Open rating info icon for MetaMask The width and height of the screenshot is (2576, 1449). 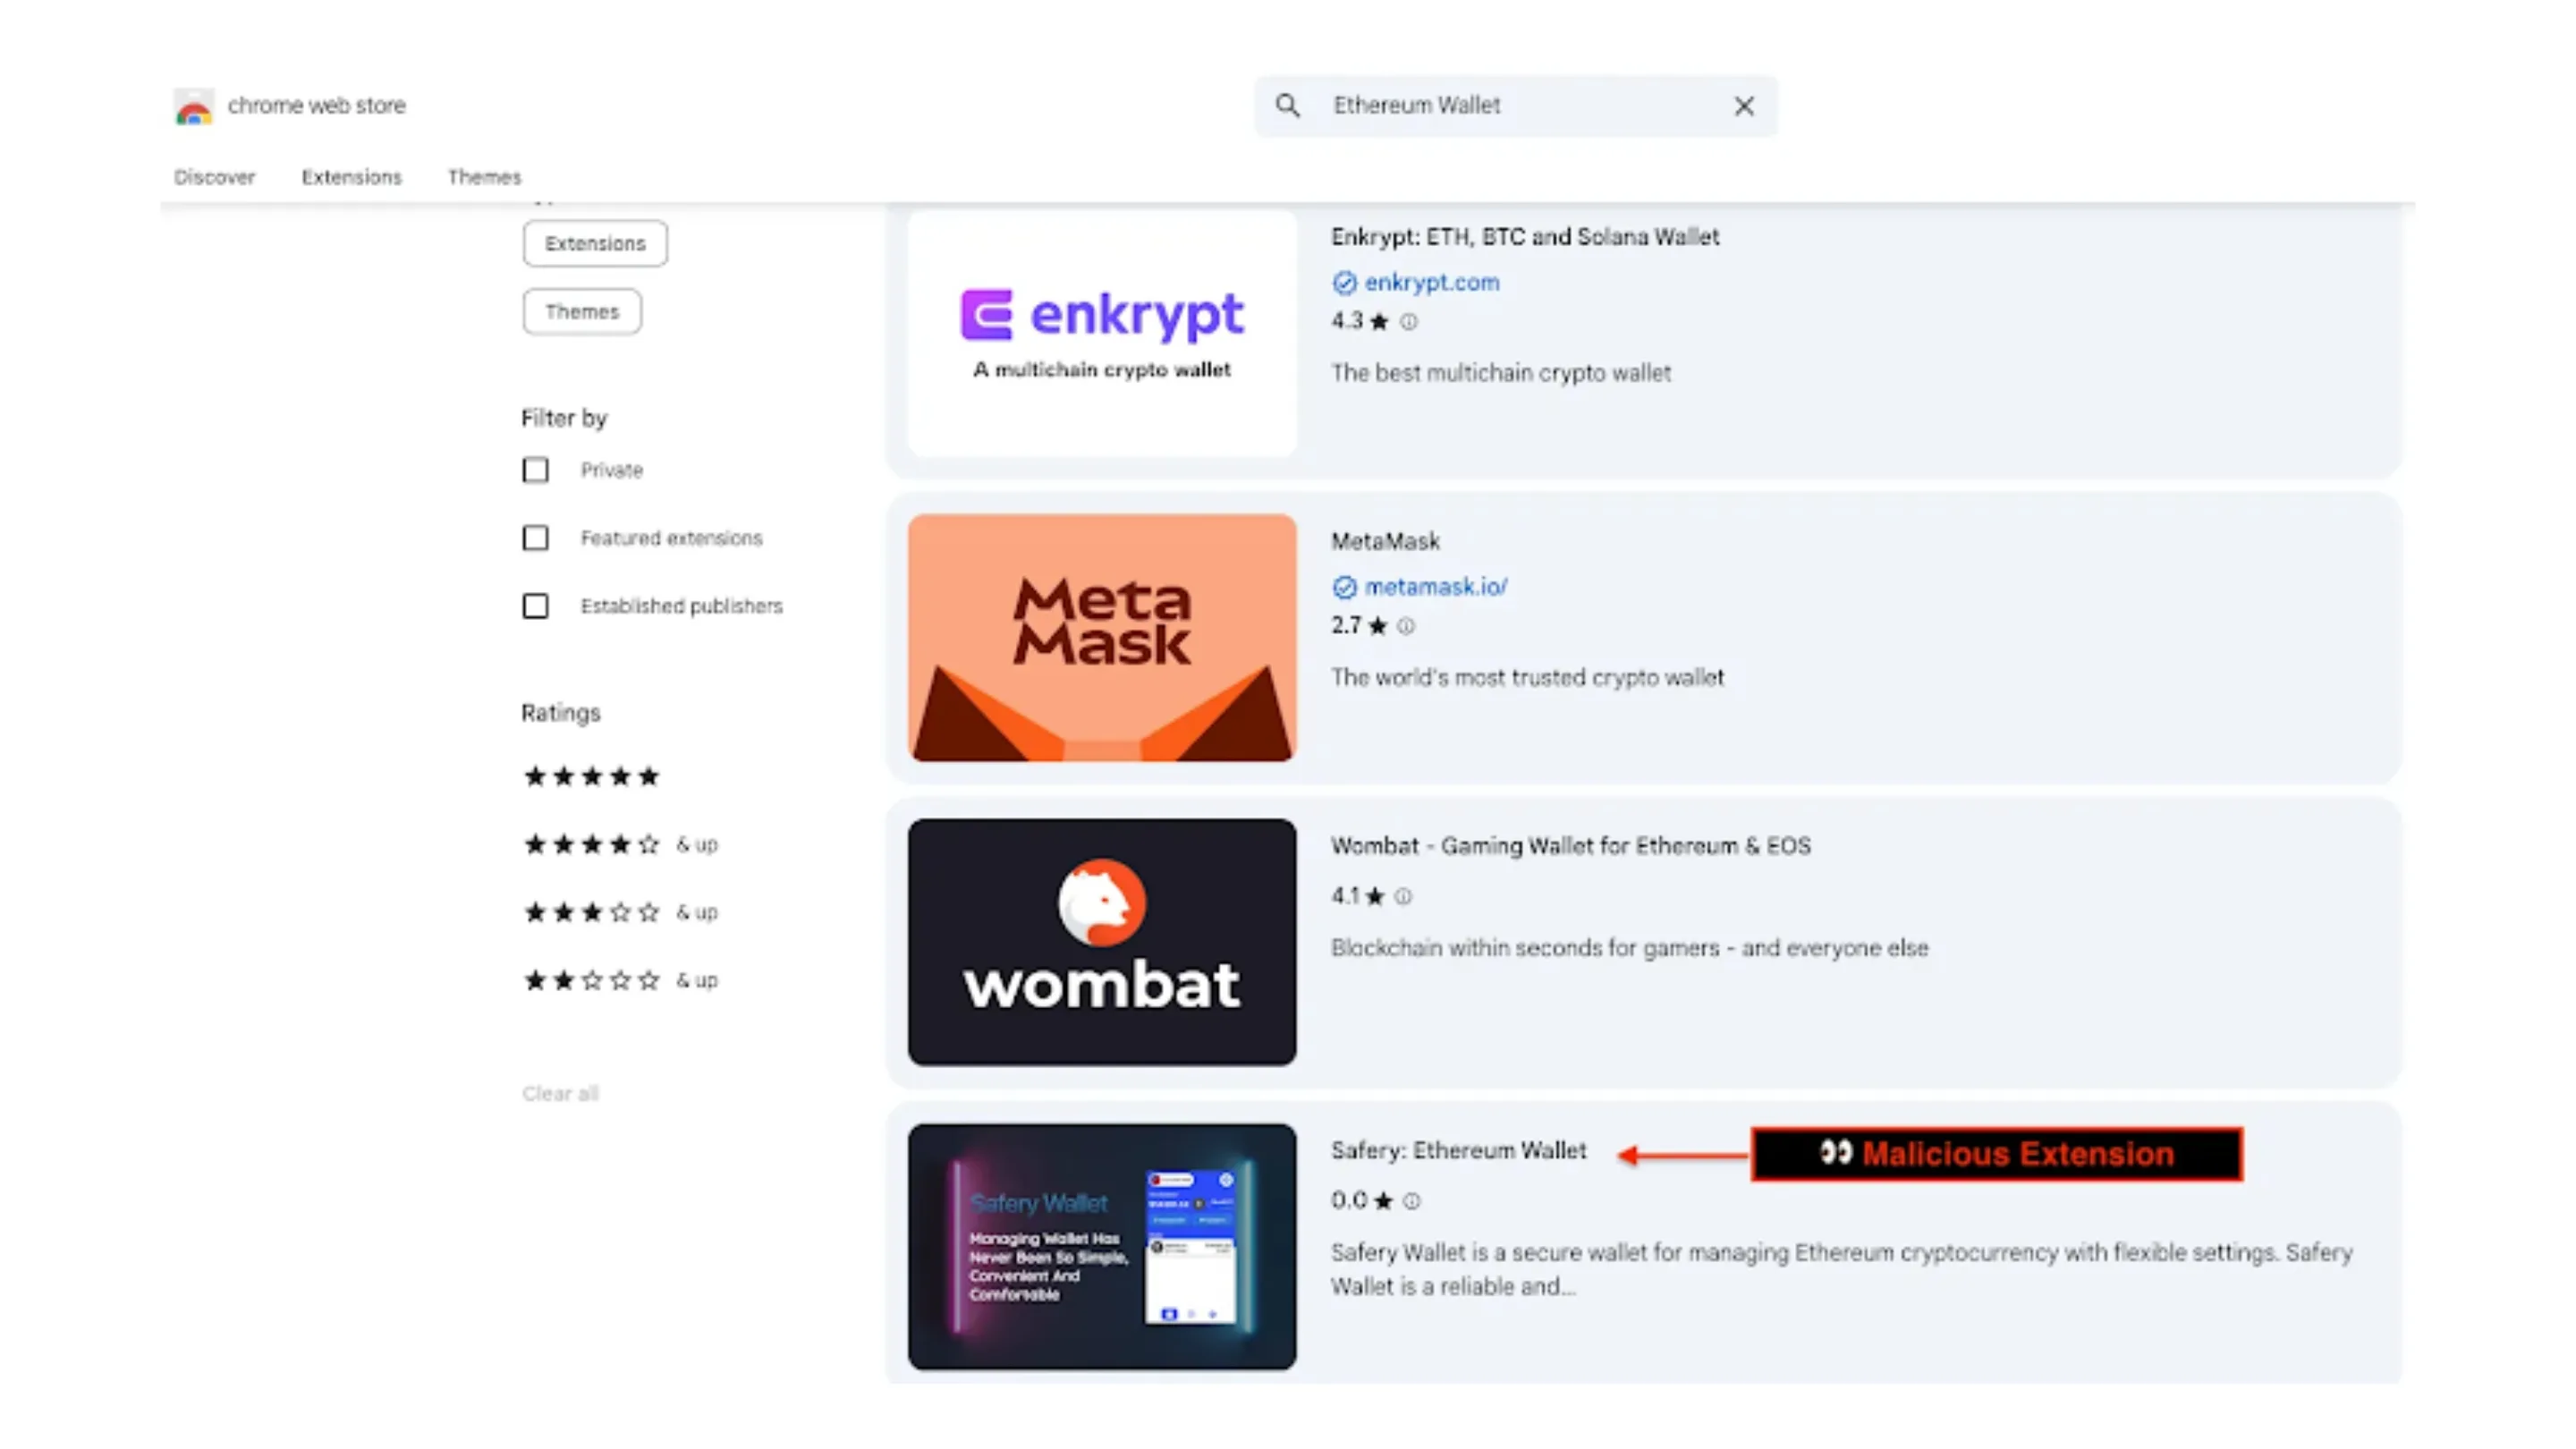pyautogui.click(x=1405, y=626)
